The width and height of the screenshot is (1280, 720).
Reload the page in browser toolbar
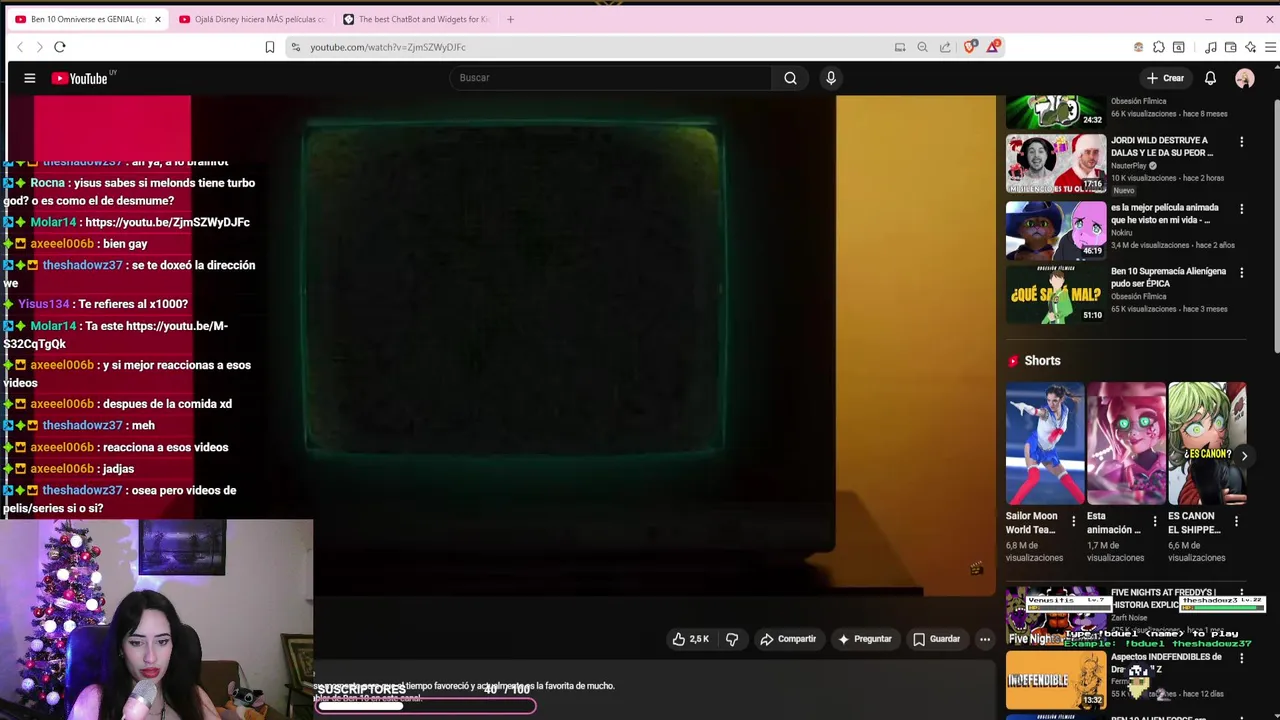click(60, 47)
